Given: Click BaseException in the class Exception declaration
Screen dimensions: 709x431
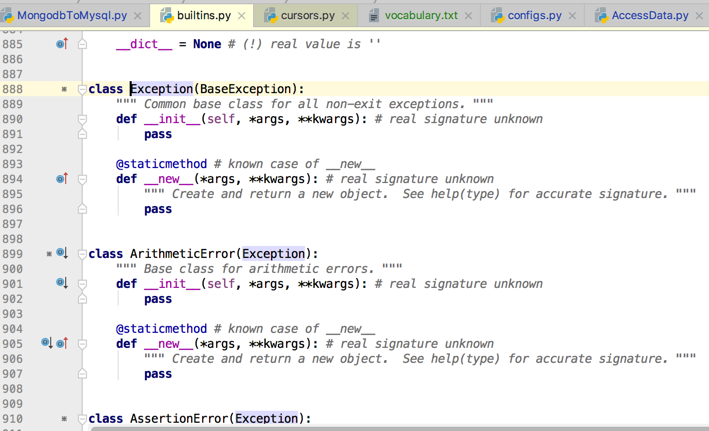Looking at the screenshot, I should pyautogui.click(x=246, y=89).
